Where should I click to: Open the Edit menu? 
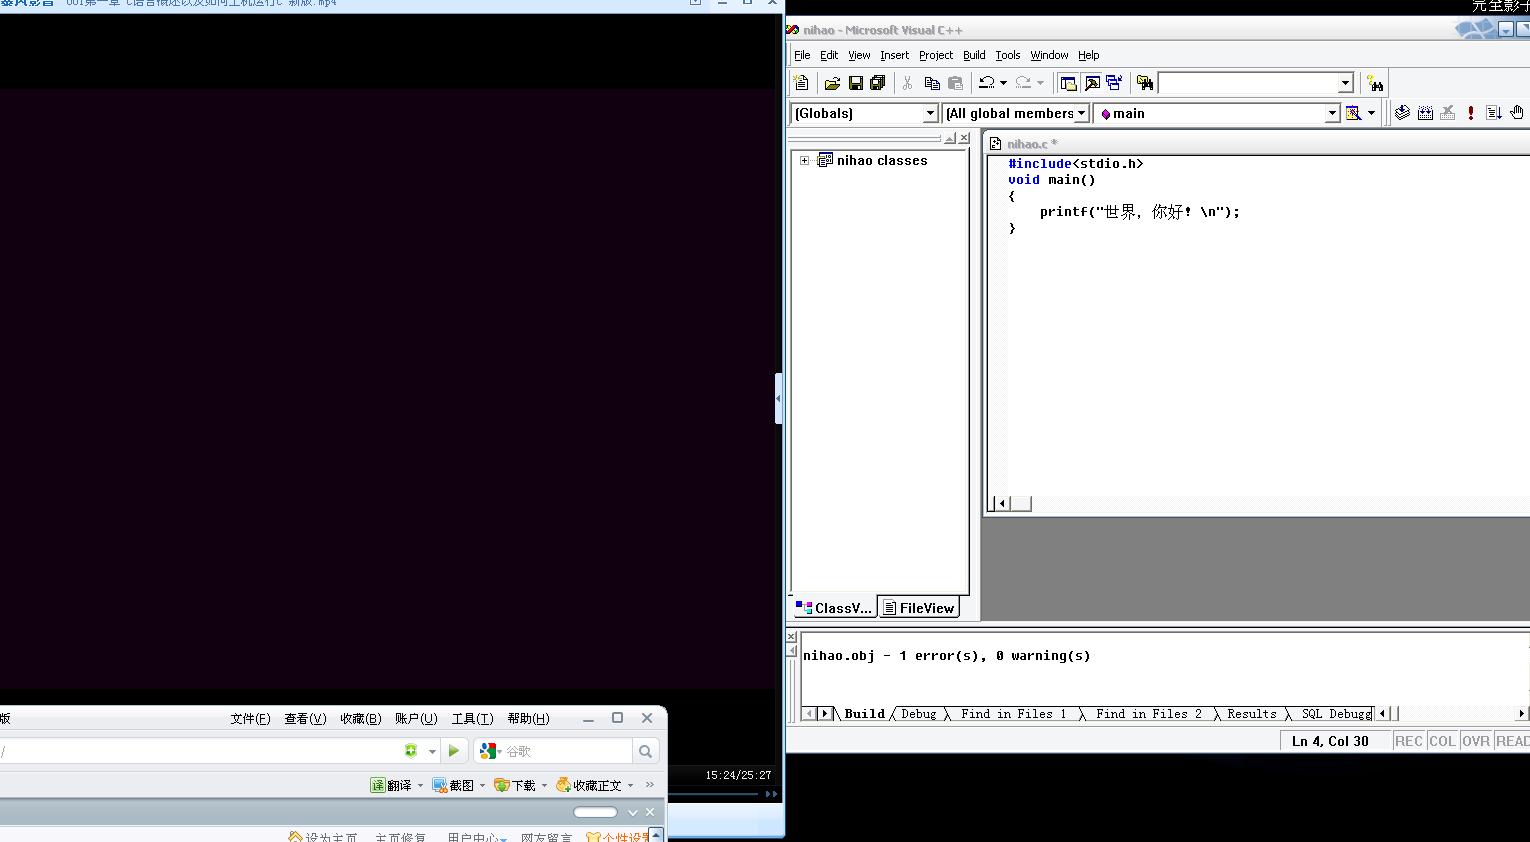pos(829,55)
